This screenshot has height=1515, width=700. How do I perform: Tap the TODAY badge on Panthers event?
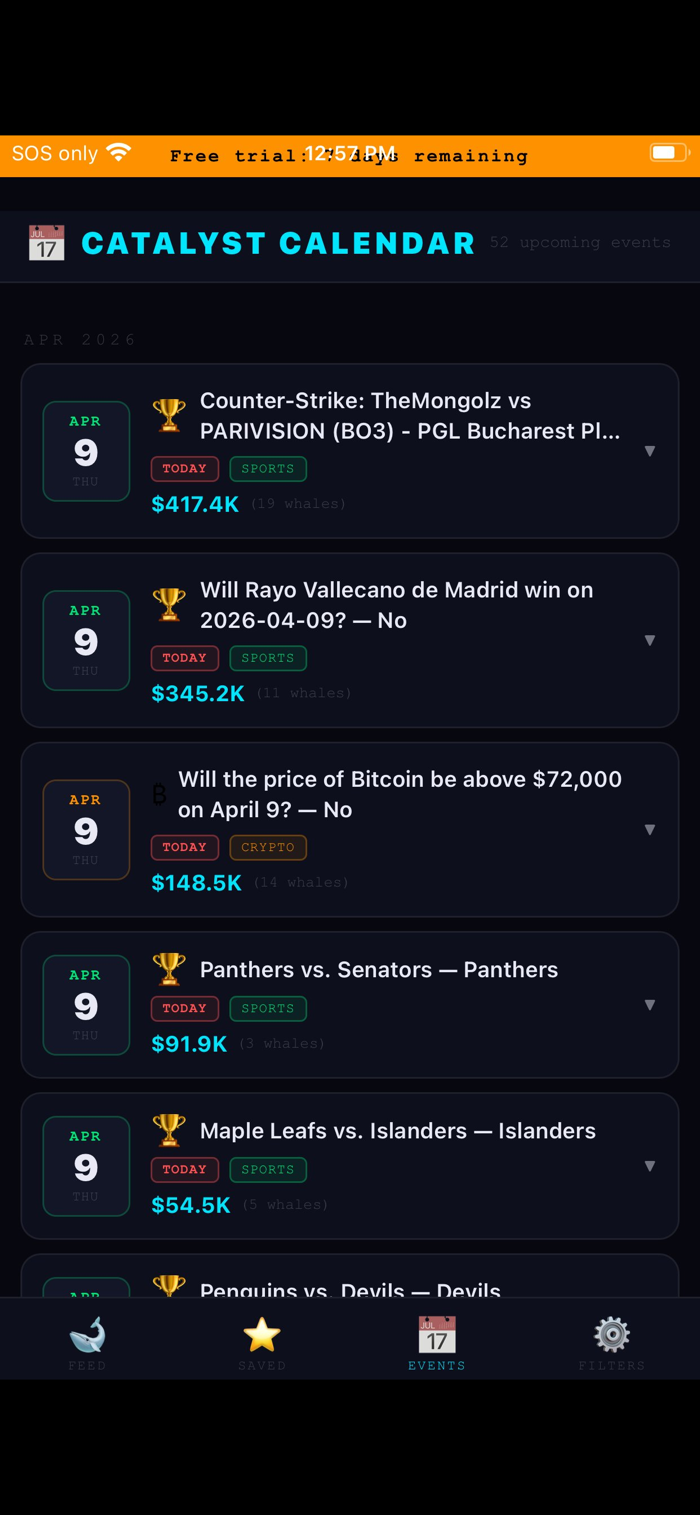click(184, 1008)
